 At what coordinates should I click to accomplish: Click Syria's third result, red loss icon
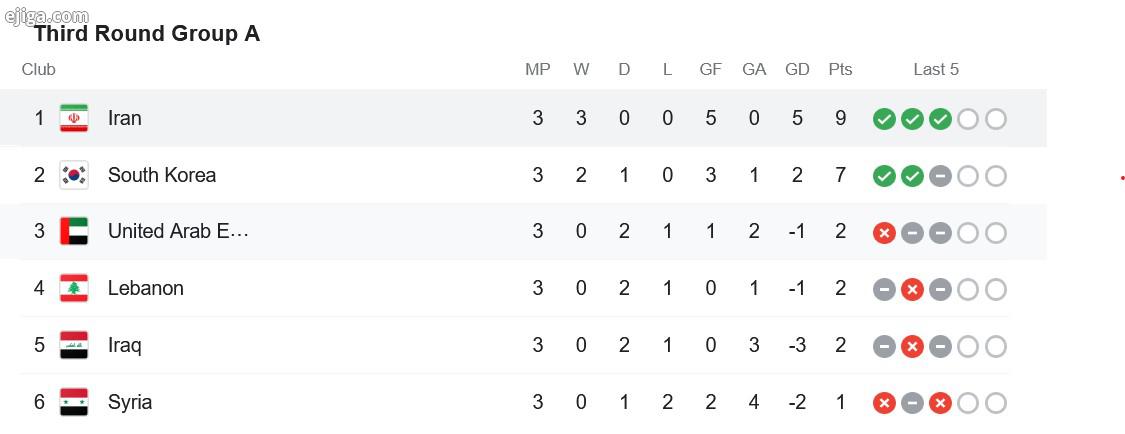click(x=940, y=403)
